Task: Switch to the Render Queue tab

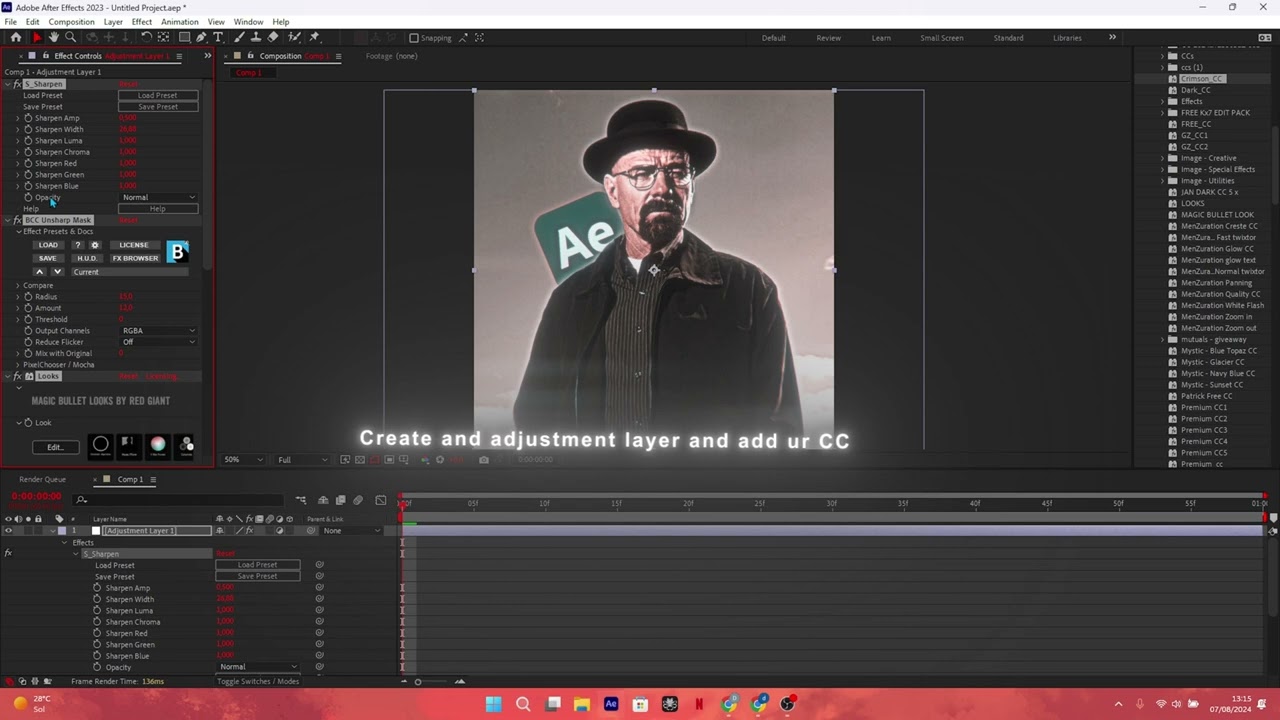Action: coord(42,480)
